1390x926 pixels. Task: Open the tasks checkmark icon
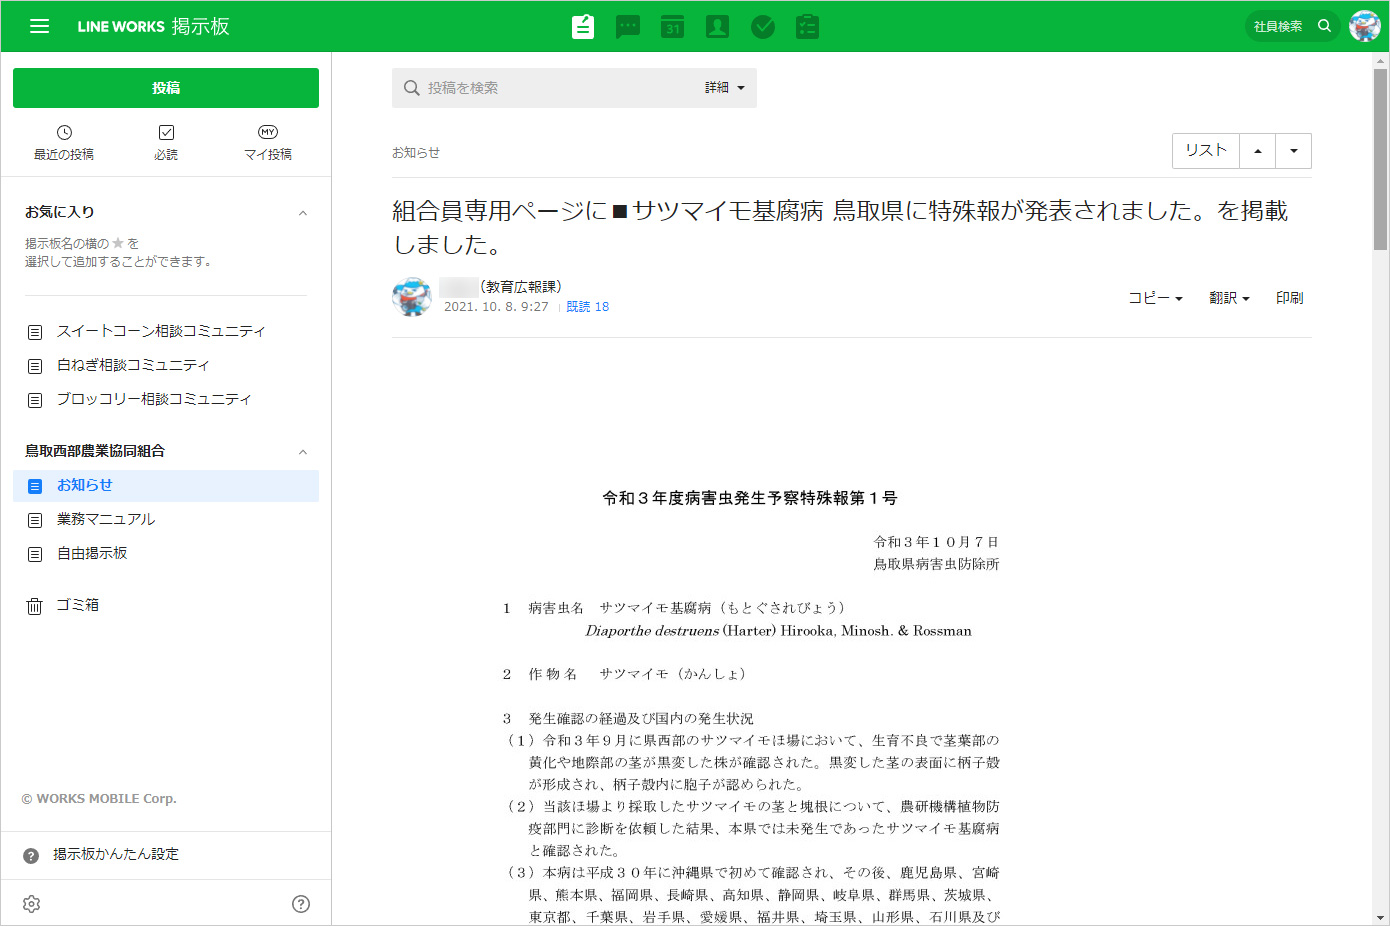[763, 27]
